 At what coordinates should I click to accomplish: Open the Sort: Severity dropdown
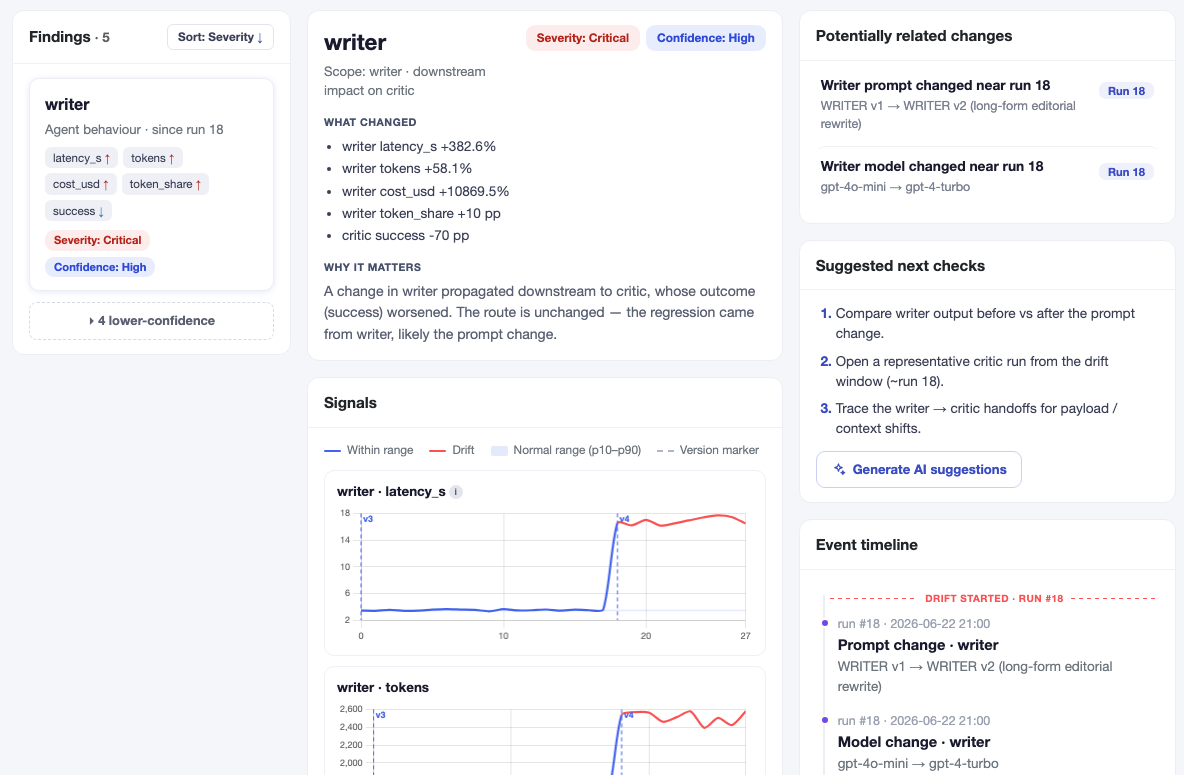point(220,37)
